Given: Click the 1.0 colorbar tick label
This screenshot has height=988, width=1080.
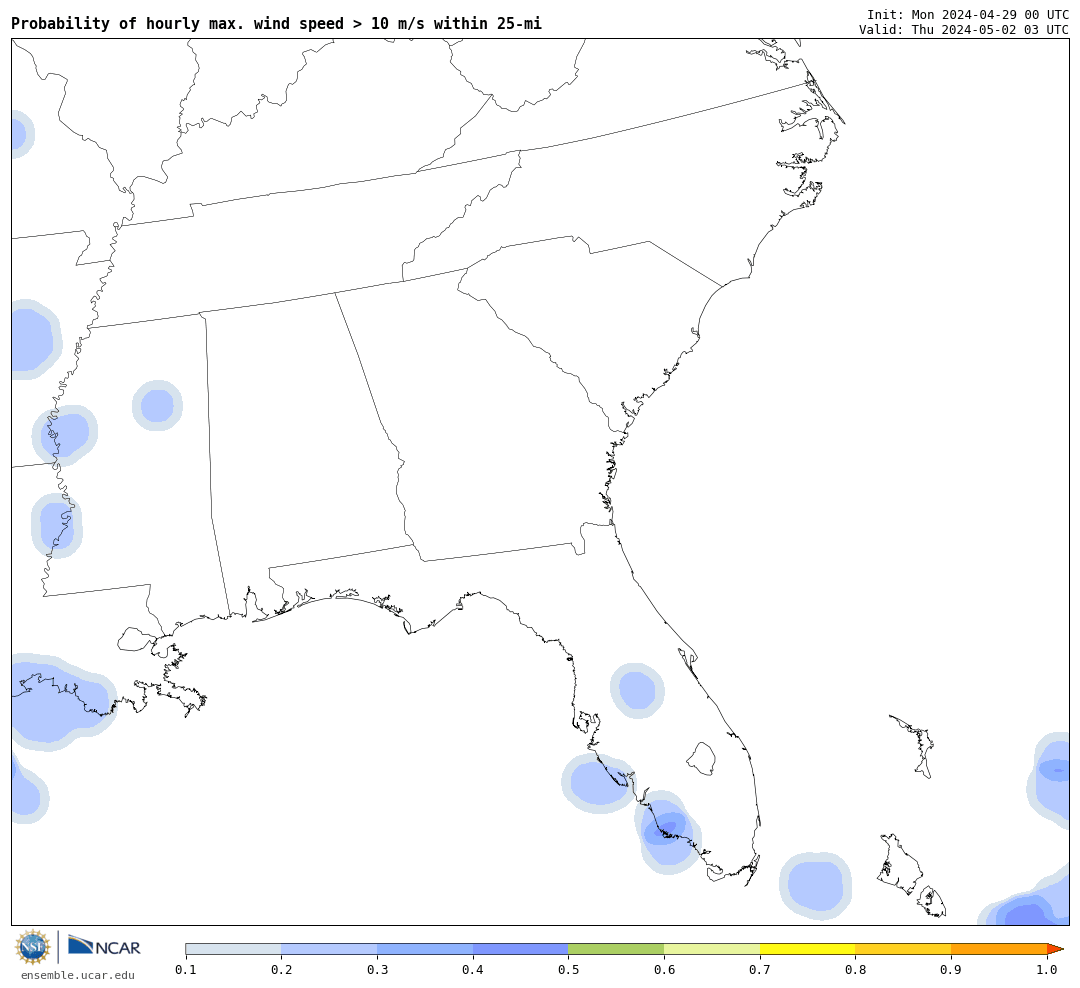Looking at the screenshot, I should (1047, 969).
